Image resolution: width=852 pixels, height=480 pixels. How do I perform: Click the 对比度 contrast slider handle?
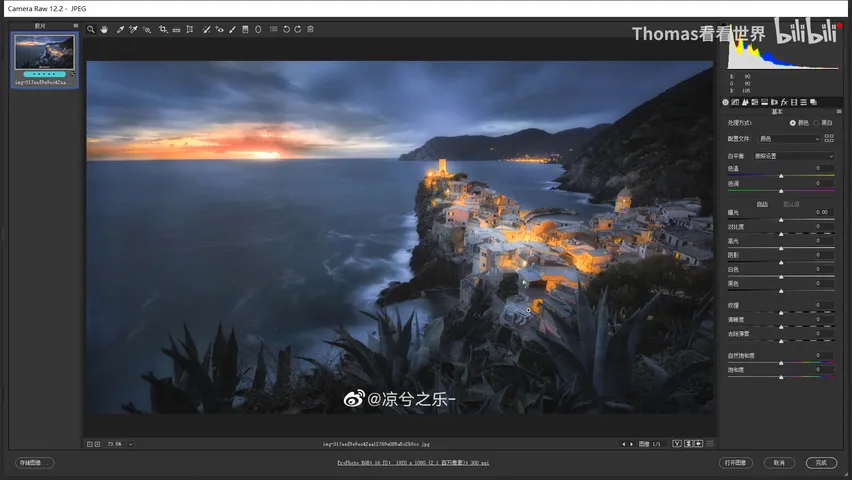[781, 234]
